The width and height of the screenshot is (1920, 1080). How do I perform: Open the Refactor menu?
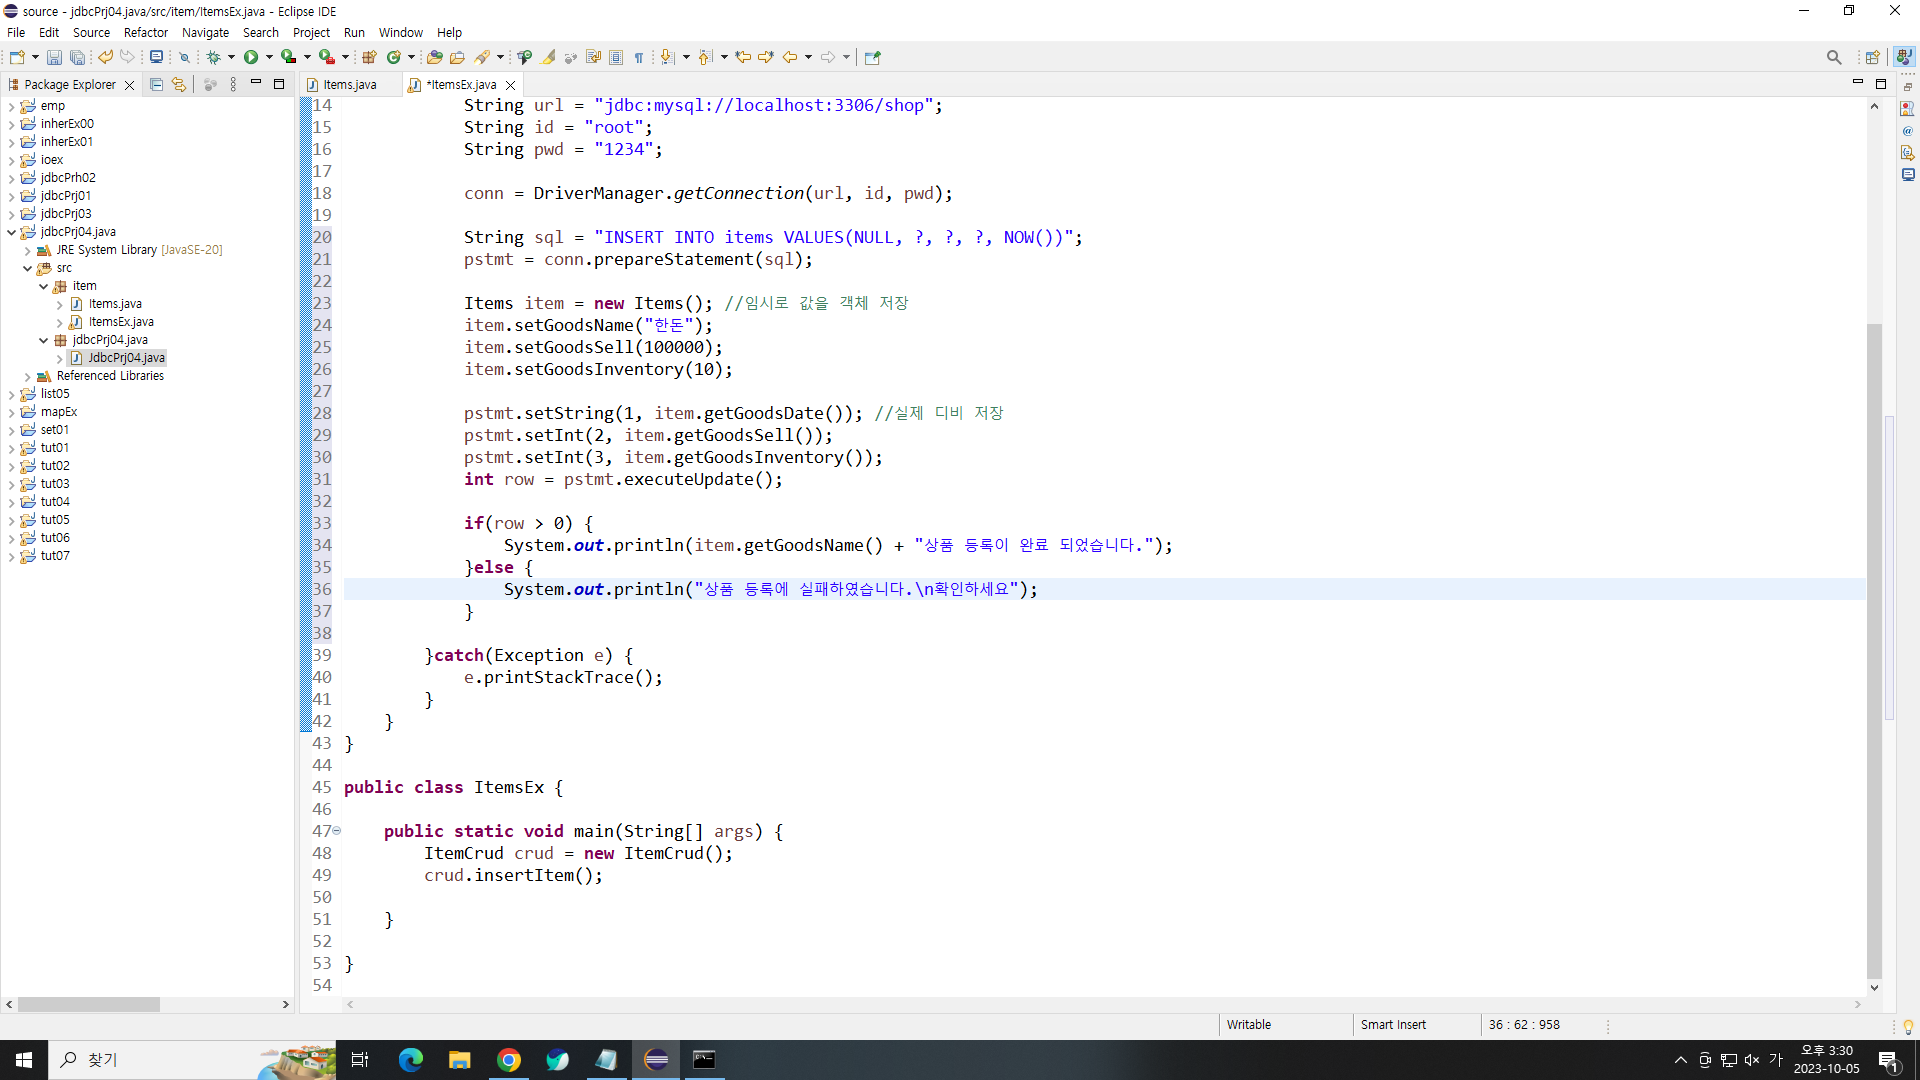click(145, 33)
